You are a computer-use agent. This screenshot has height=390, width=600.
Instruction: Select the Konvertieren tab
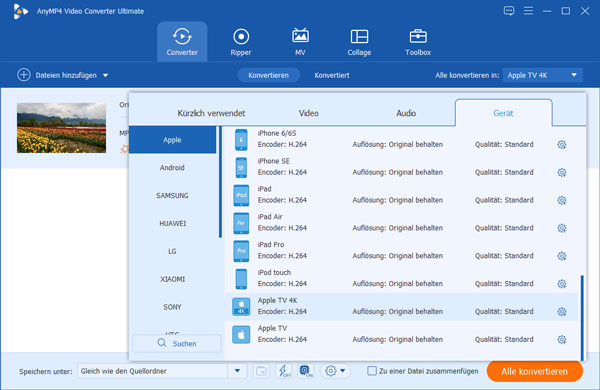coord(268,75)
